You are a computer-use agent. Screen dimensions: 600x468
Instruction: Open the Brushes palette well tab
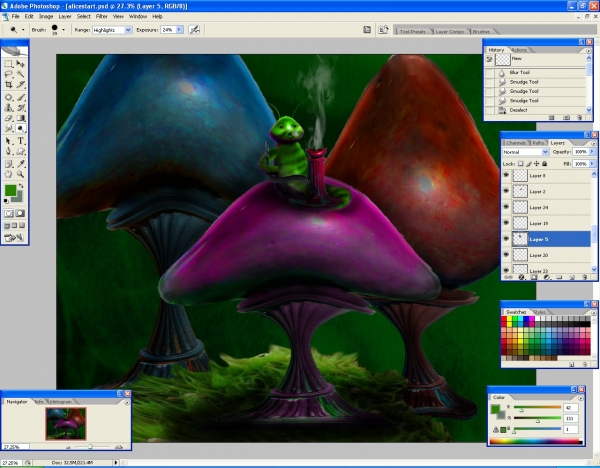[481, 32]
